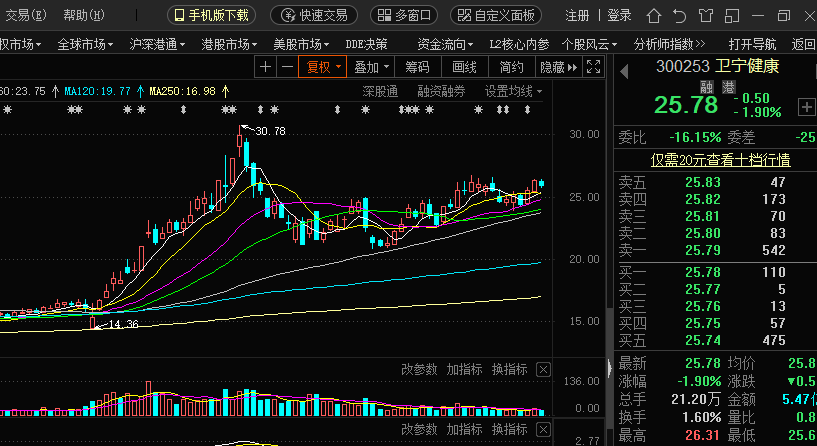The image size is (817, 446).
Task: Go to home page via house icon
Action: 654,16
